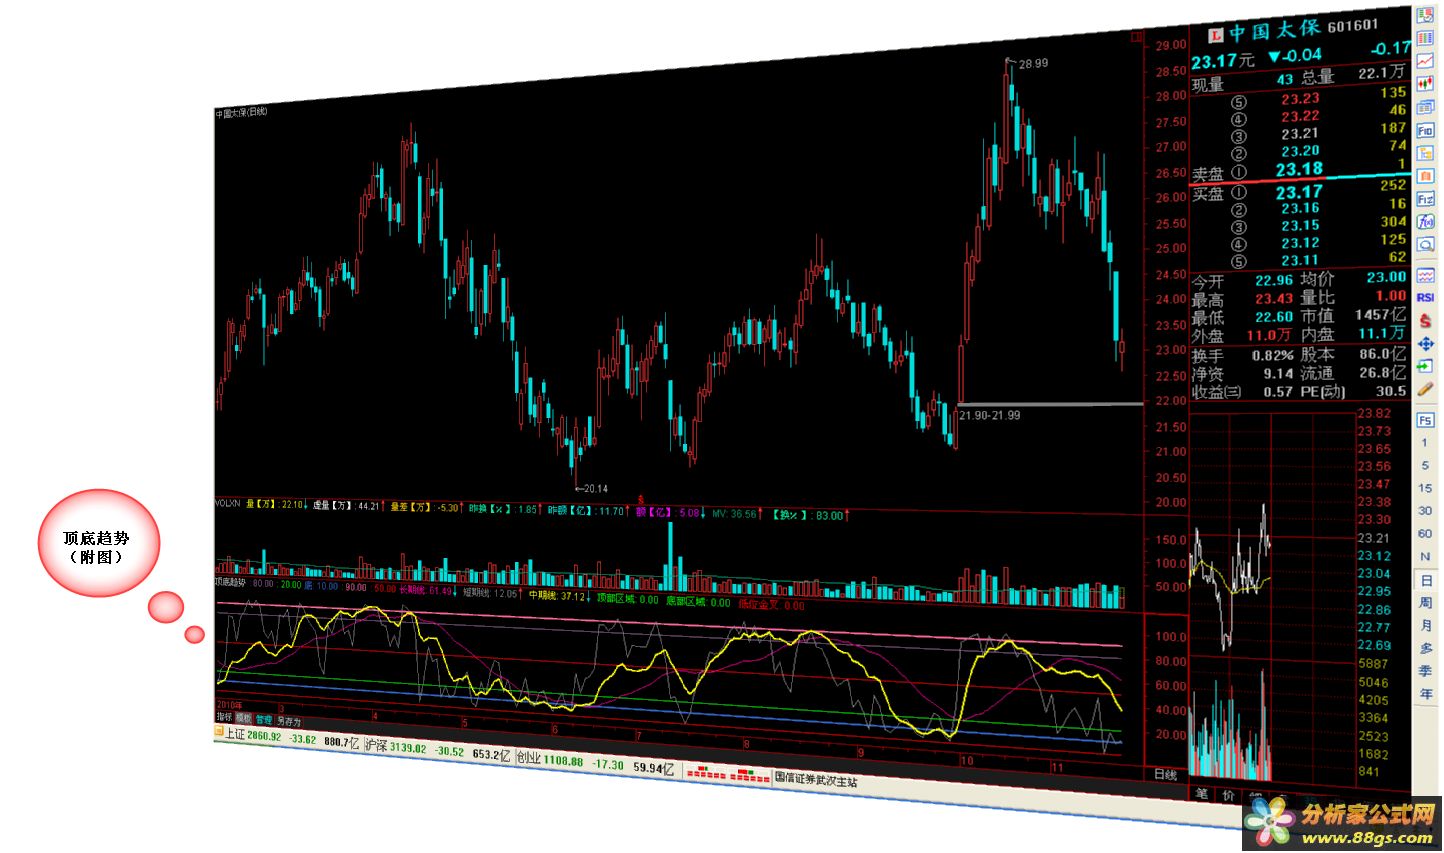Select the N custom period
The height and width of the screenshot is (853, 1444).
(x=1425, y=556)
